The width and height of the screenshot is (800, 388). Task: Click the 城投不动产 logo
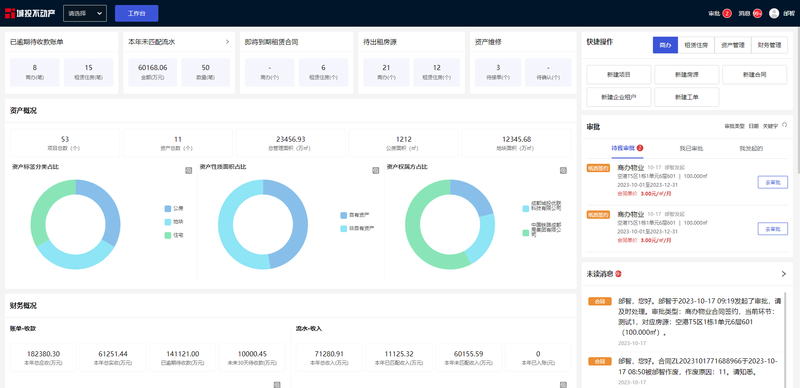[x=30, y=13]
